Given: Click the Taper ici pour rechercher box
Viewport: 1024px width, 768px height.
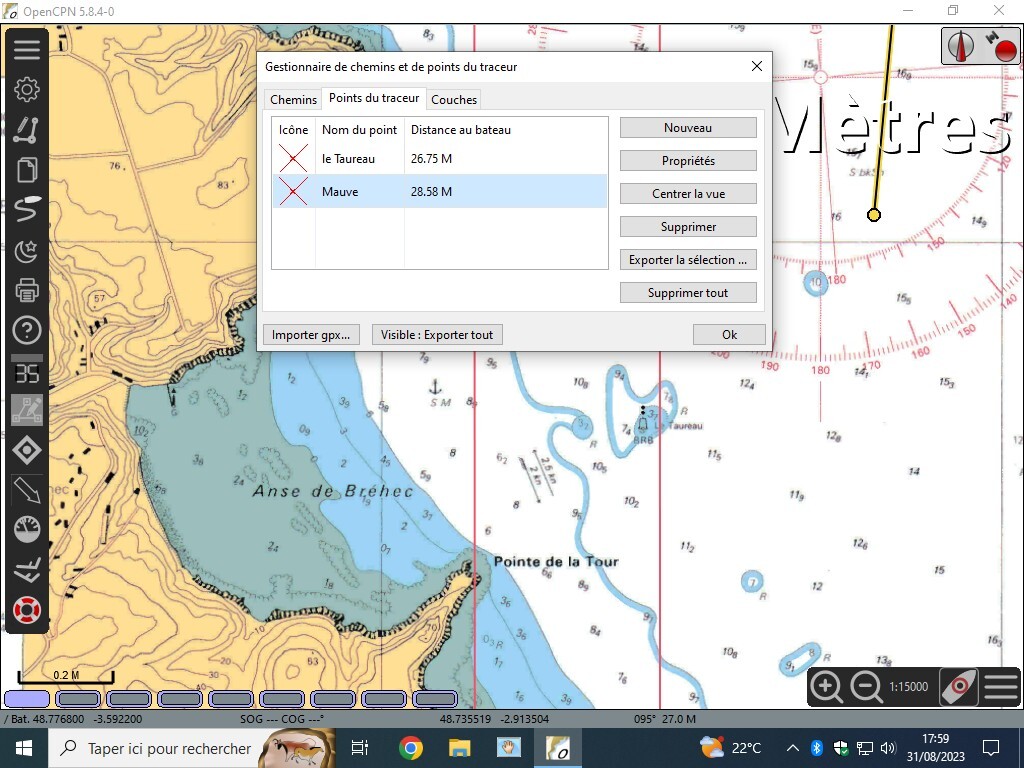Looking at the screenshot, I should pos(169,748).
